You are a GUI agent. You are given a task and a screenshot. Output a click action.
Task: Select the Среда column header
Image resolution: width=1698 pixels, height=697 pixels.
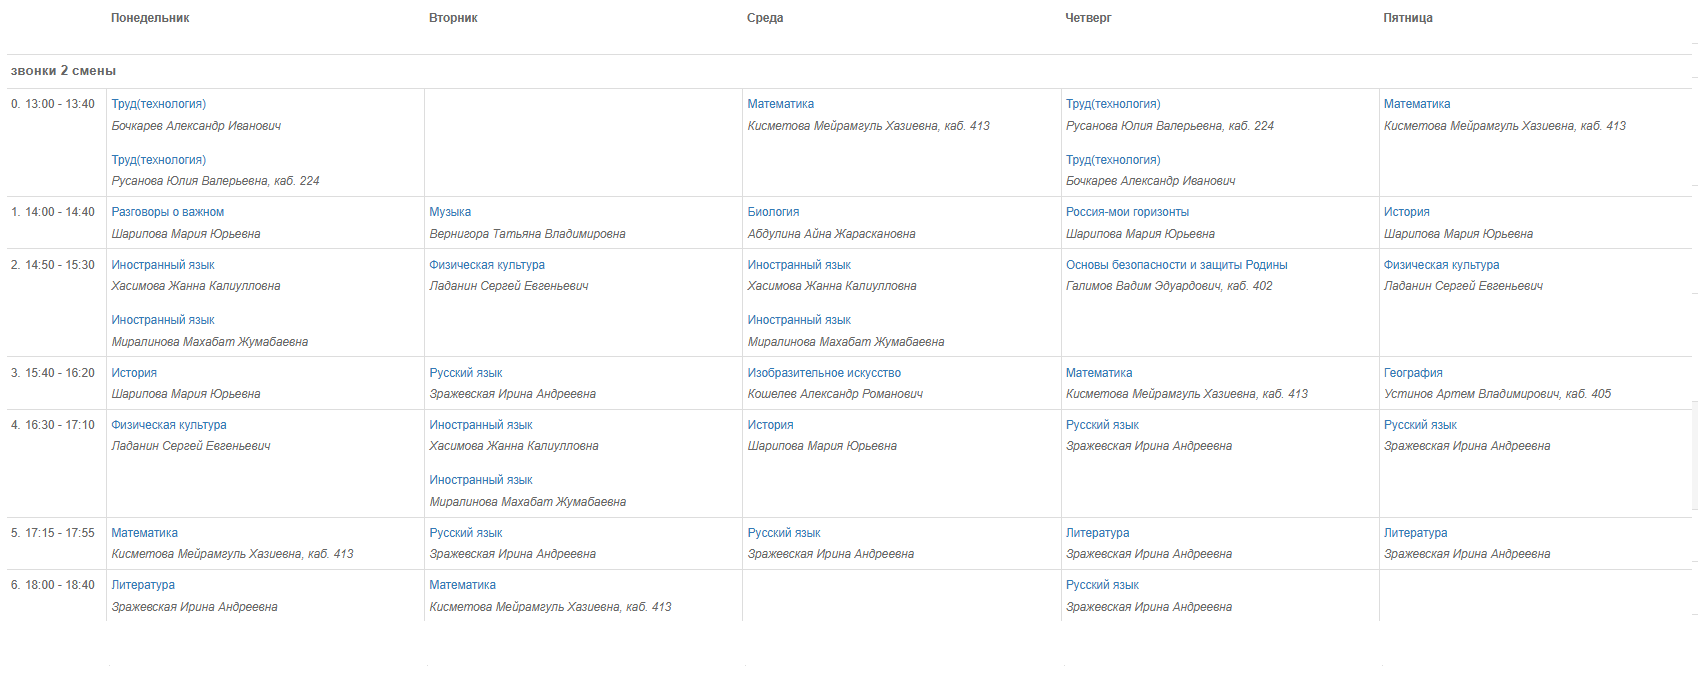pos(765,18)
